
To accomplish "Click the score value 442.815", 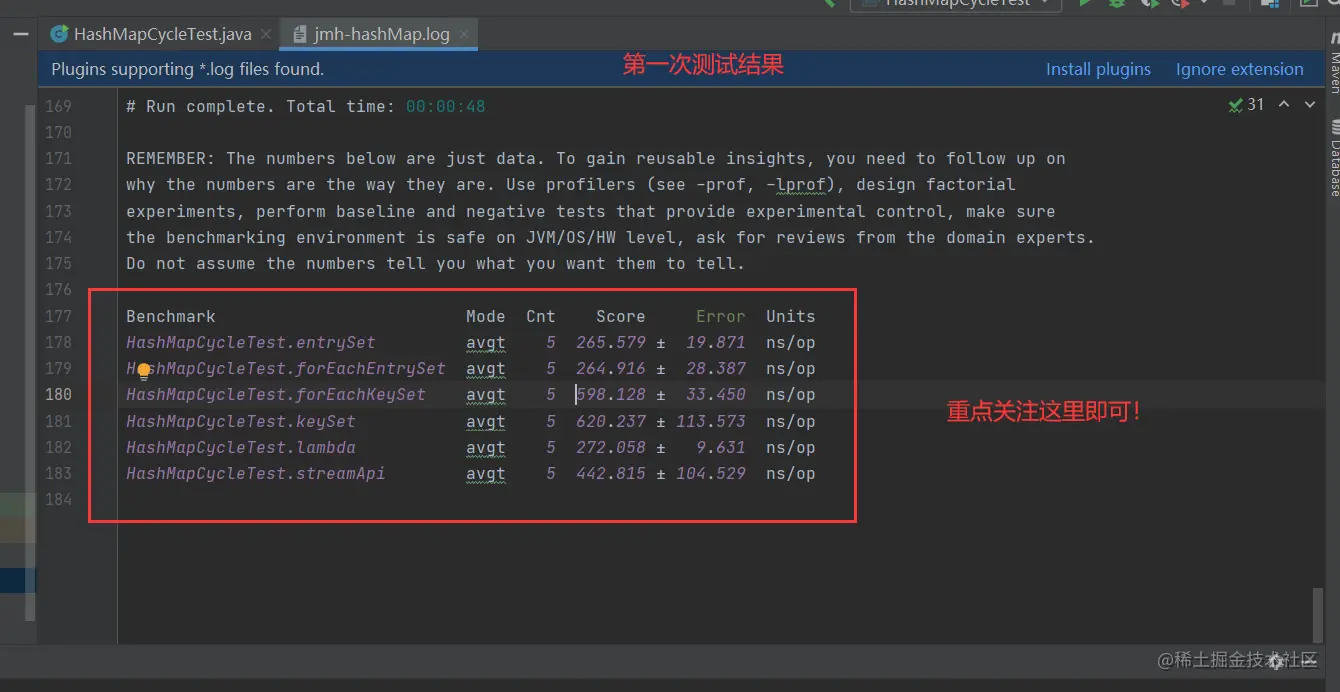I will tap(611, 474).
